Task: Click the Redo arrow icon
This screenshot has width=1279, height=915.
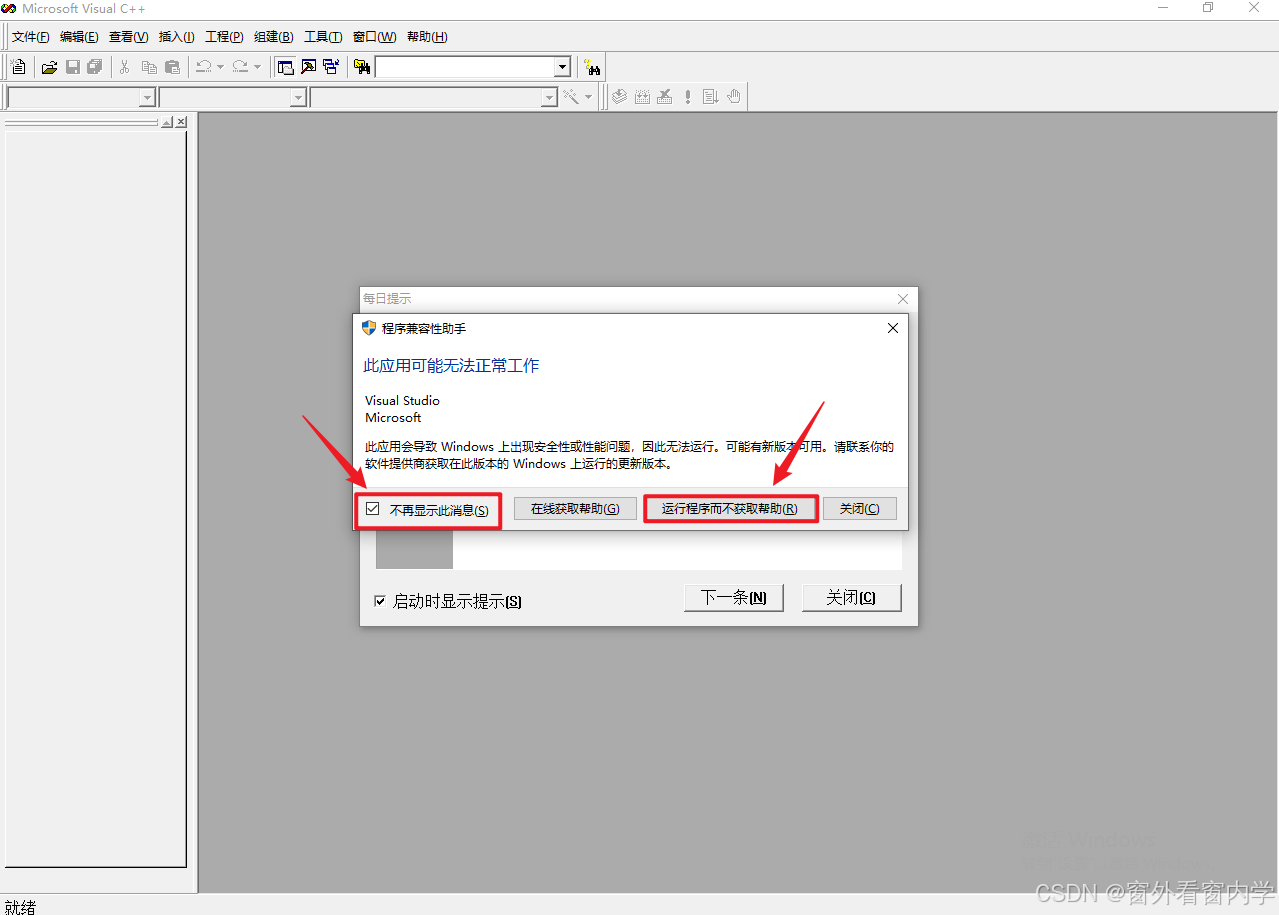Action: pyautogui.click(x=240, y=67)
